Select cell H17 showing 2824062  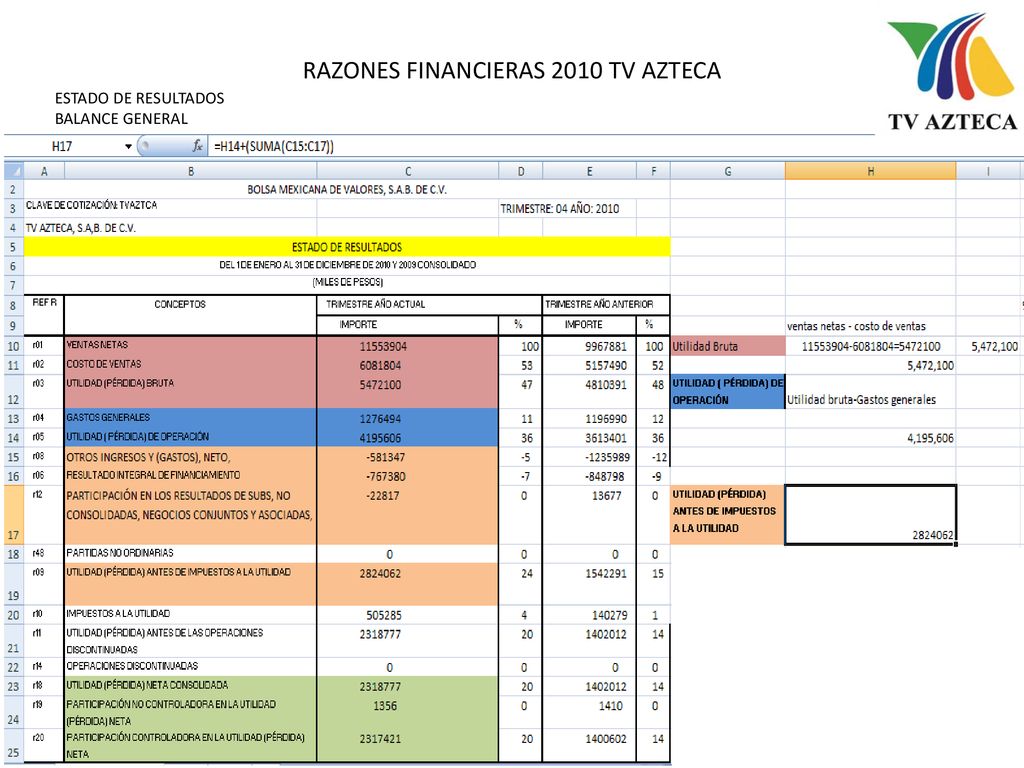[871, 515]
